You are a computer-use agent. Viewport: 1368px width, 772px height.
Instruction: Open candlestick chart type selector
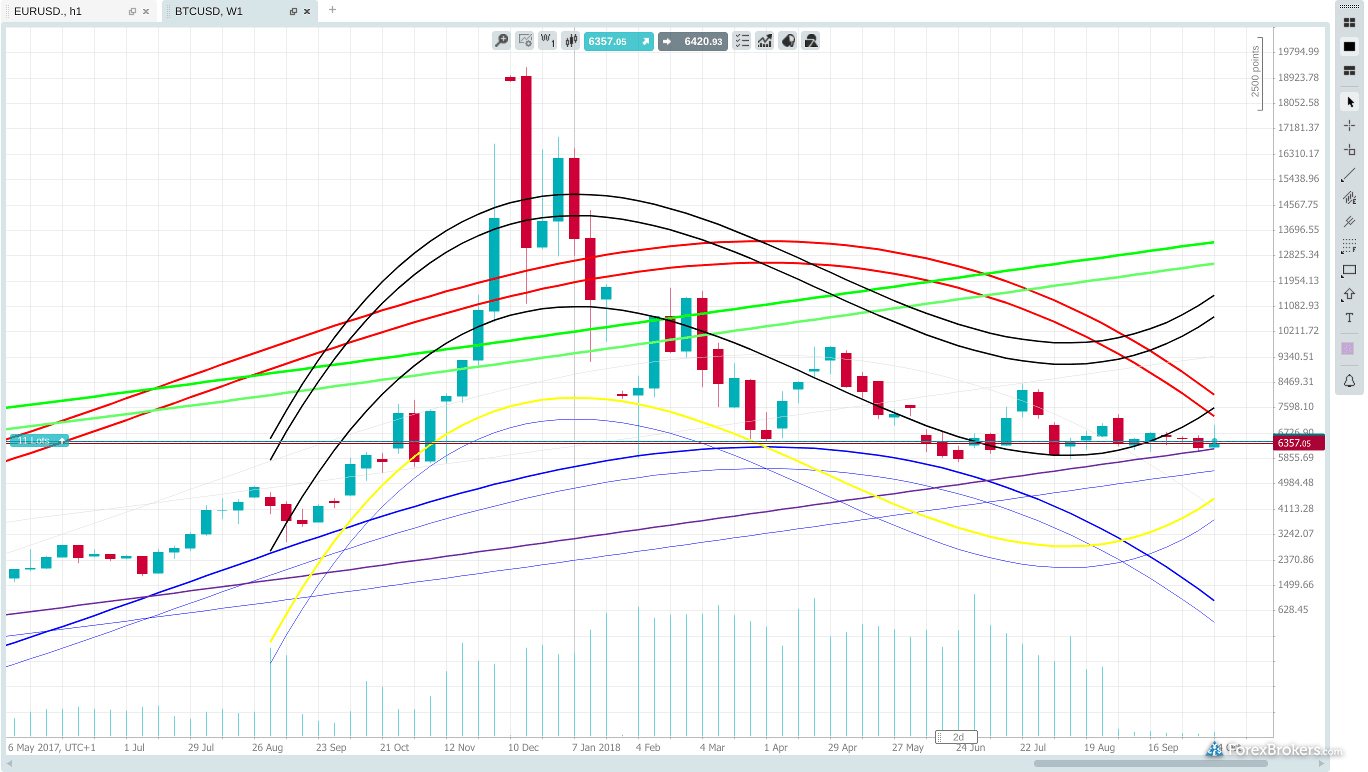(x=572, y=41)
